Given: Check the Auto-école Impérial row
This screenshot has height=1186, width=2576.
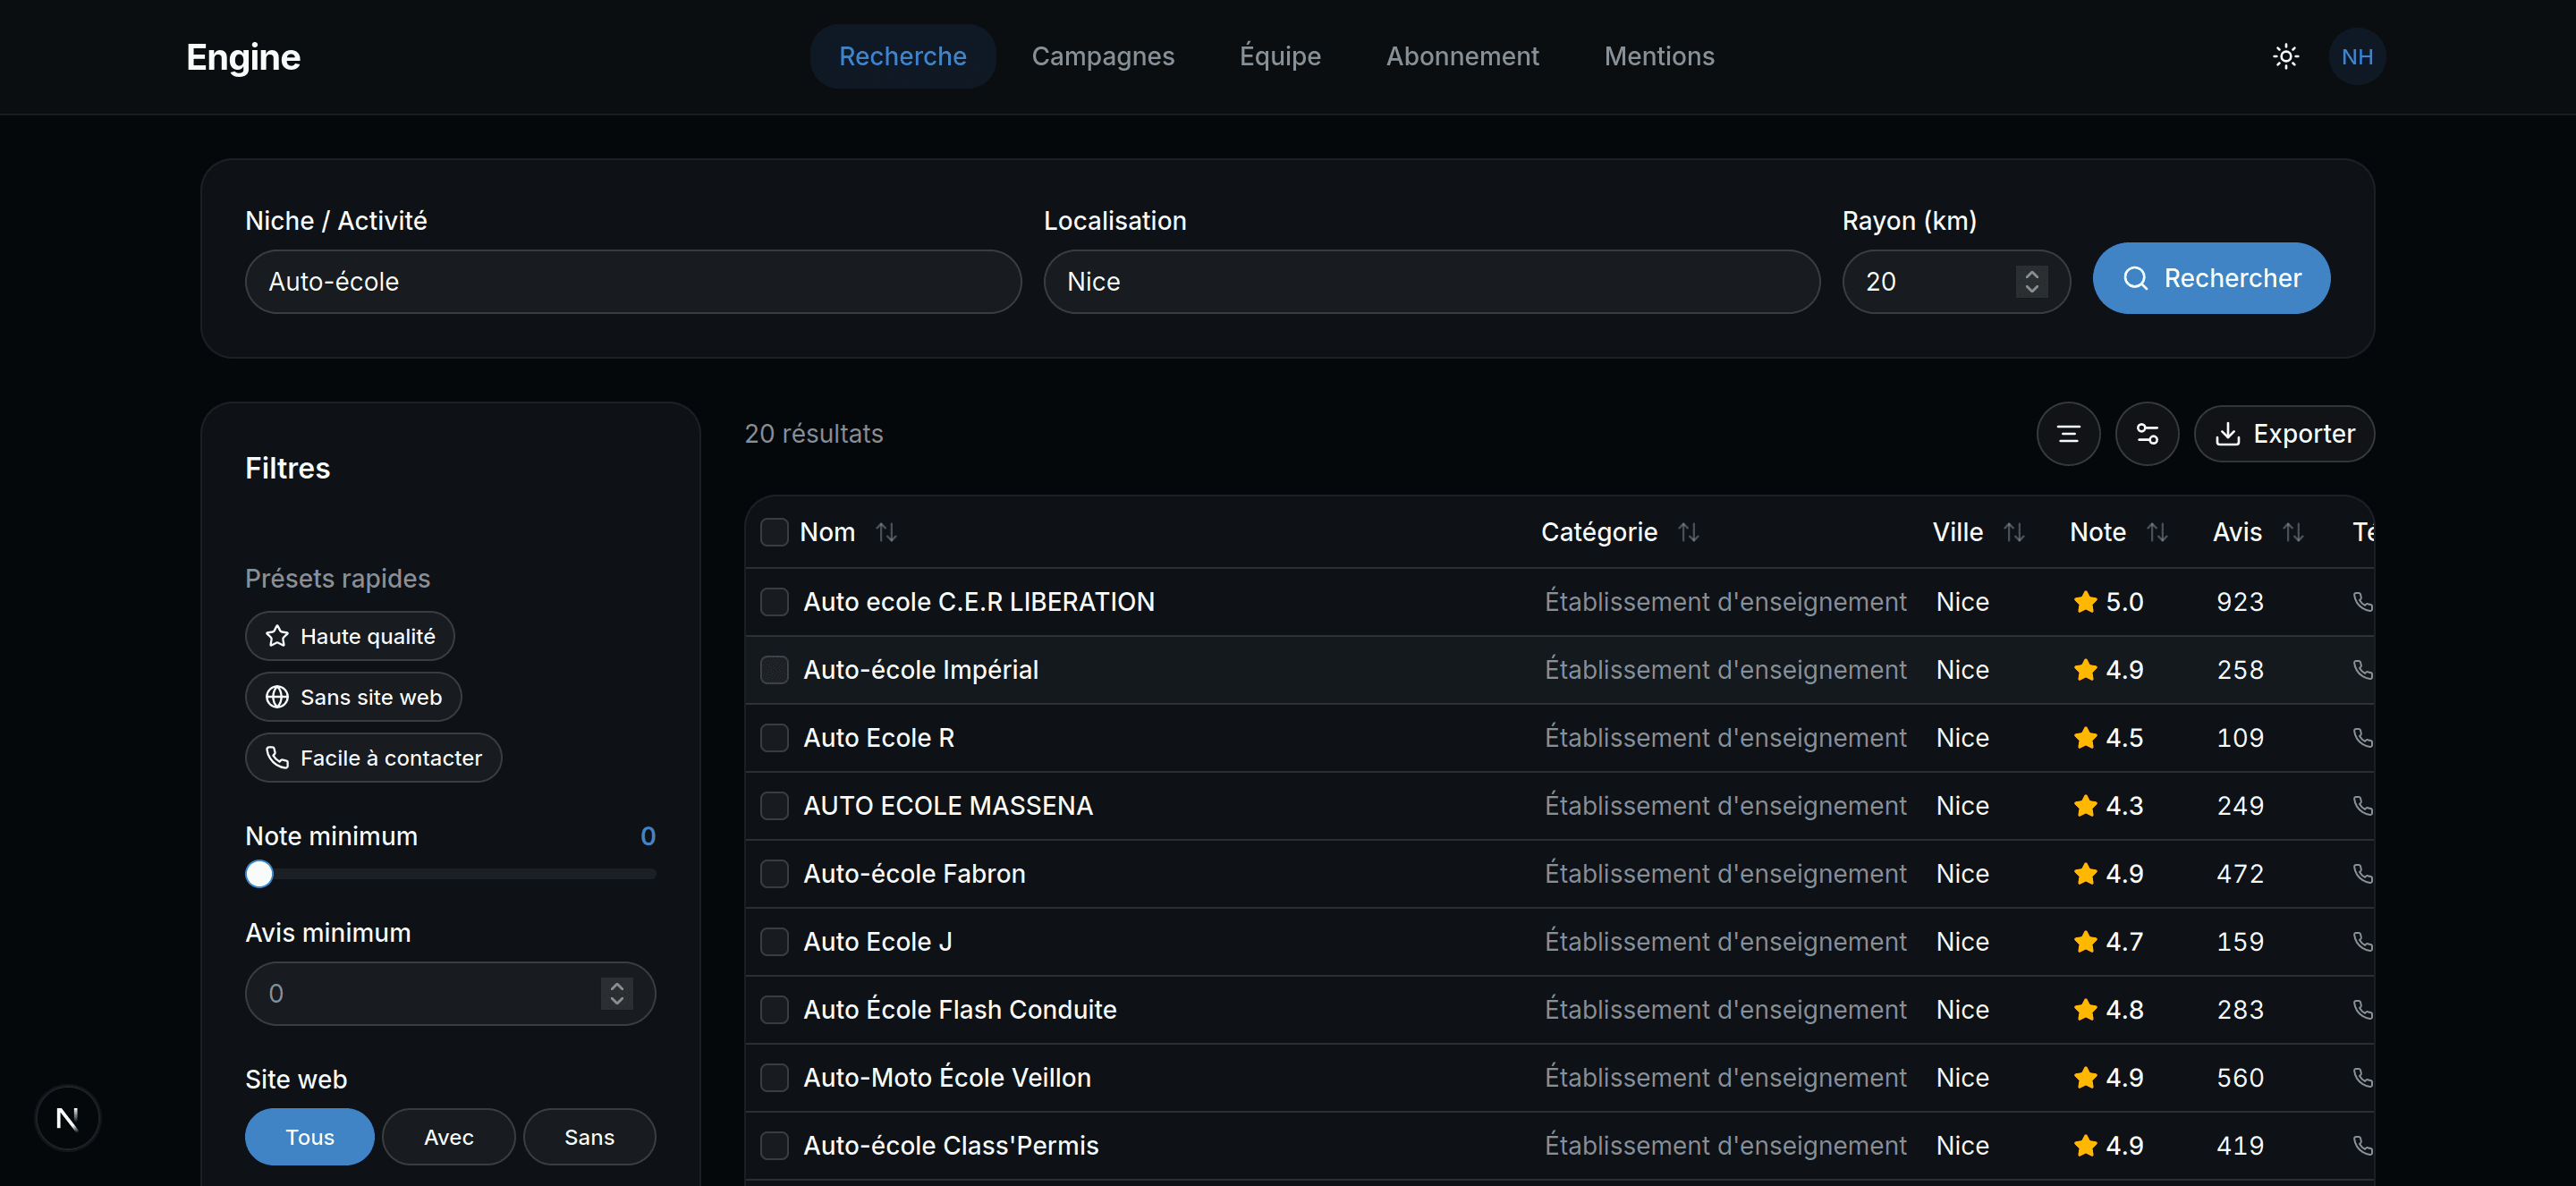Looking at the screenshot, I should point(774,669).
